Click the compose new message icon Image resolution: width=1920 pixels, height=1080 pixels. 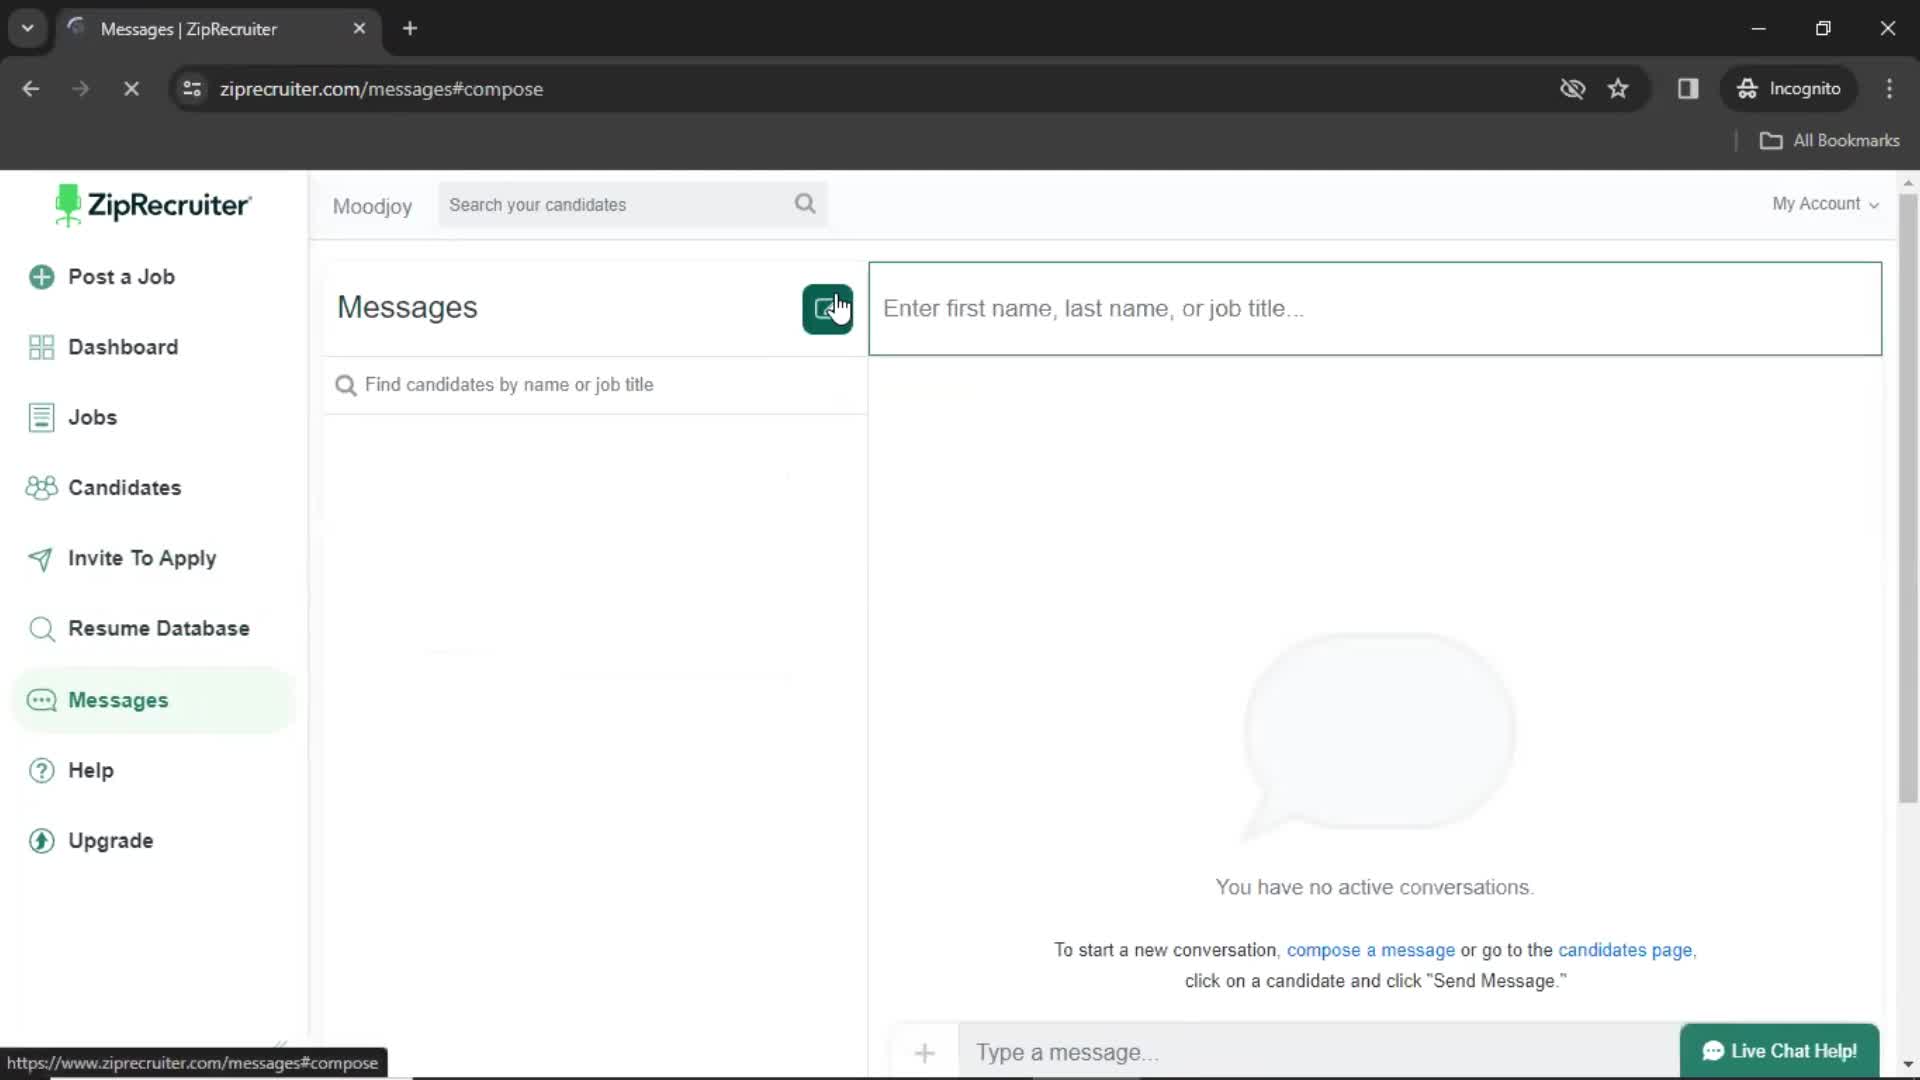pyautogui.click(x=828, y=309)
